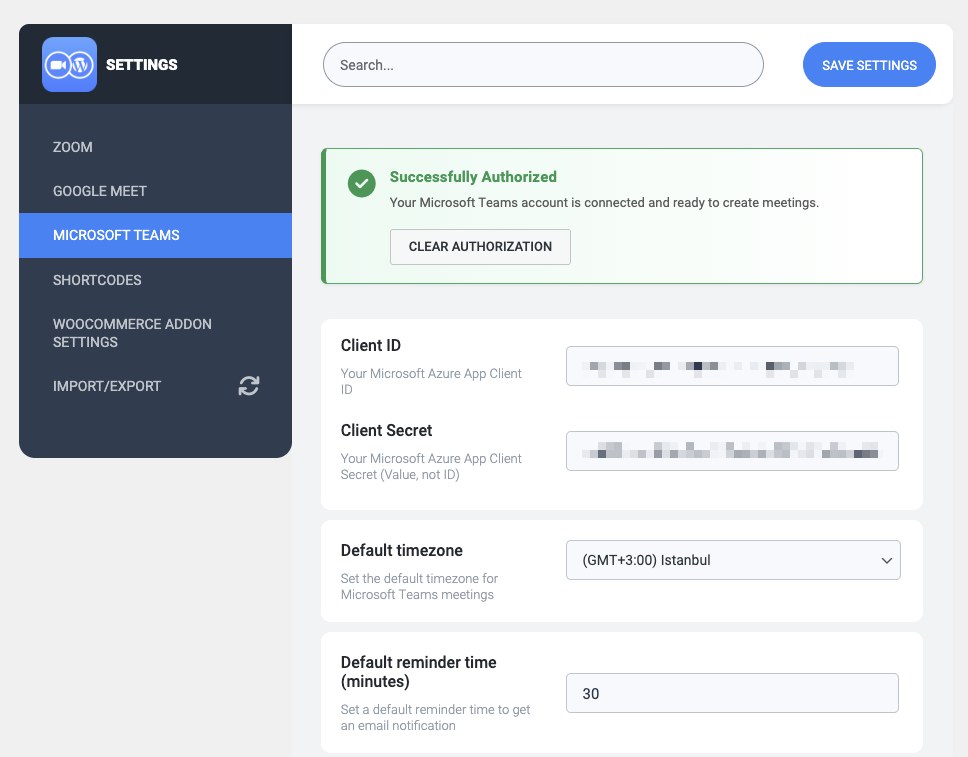The image size is (968, 757).
Task: Open the Import/Export section
Action: [107, 386]
